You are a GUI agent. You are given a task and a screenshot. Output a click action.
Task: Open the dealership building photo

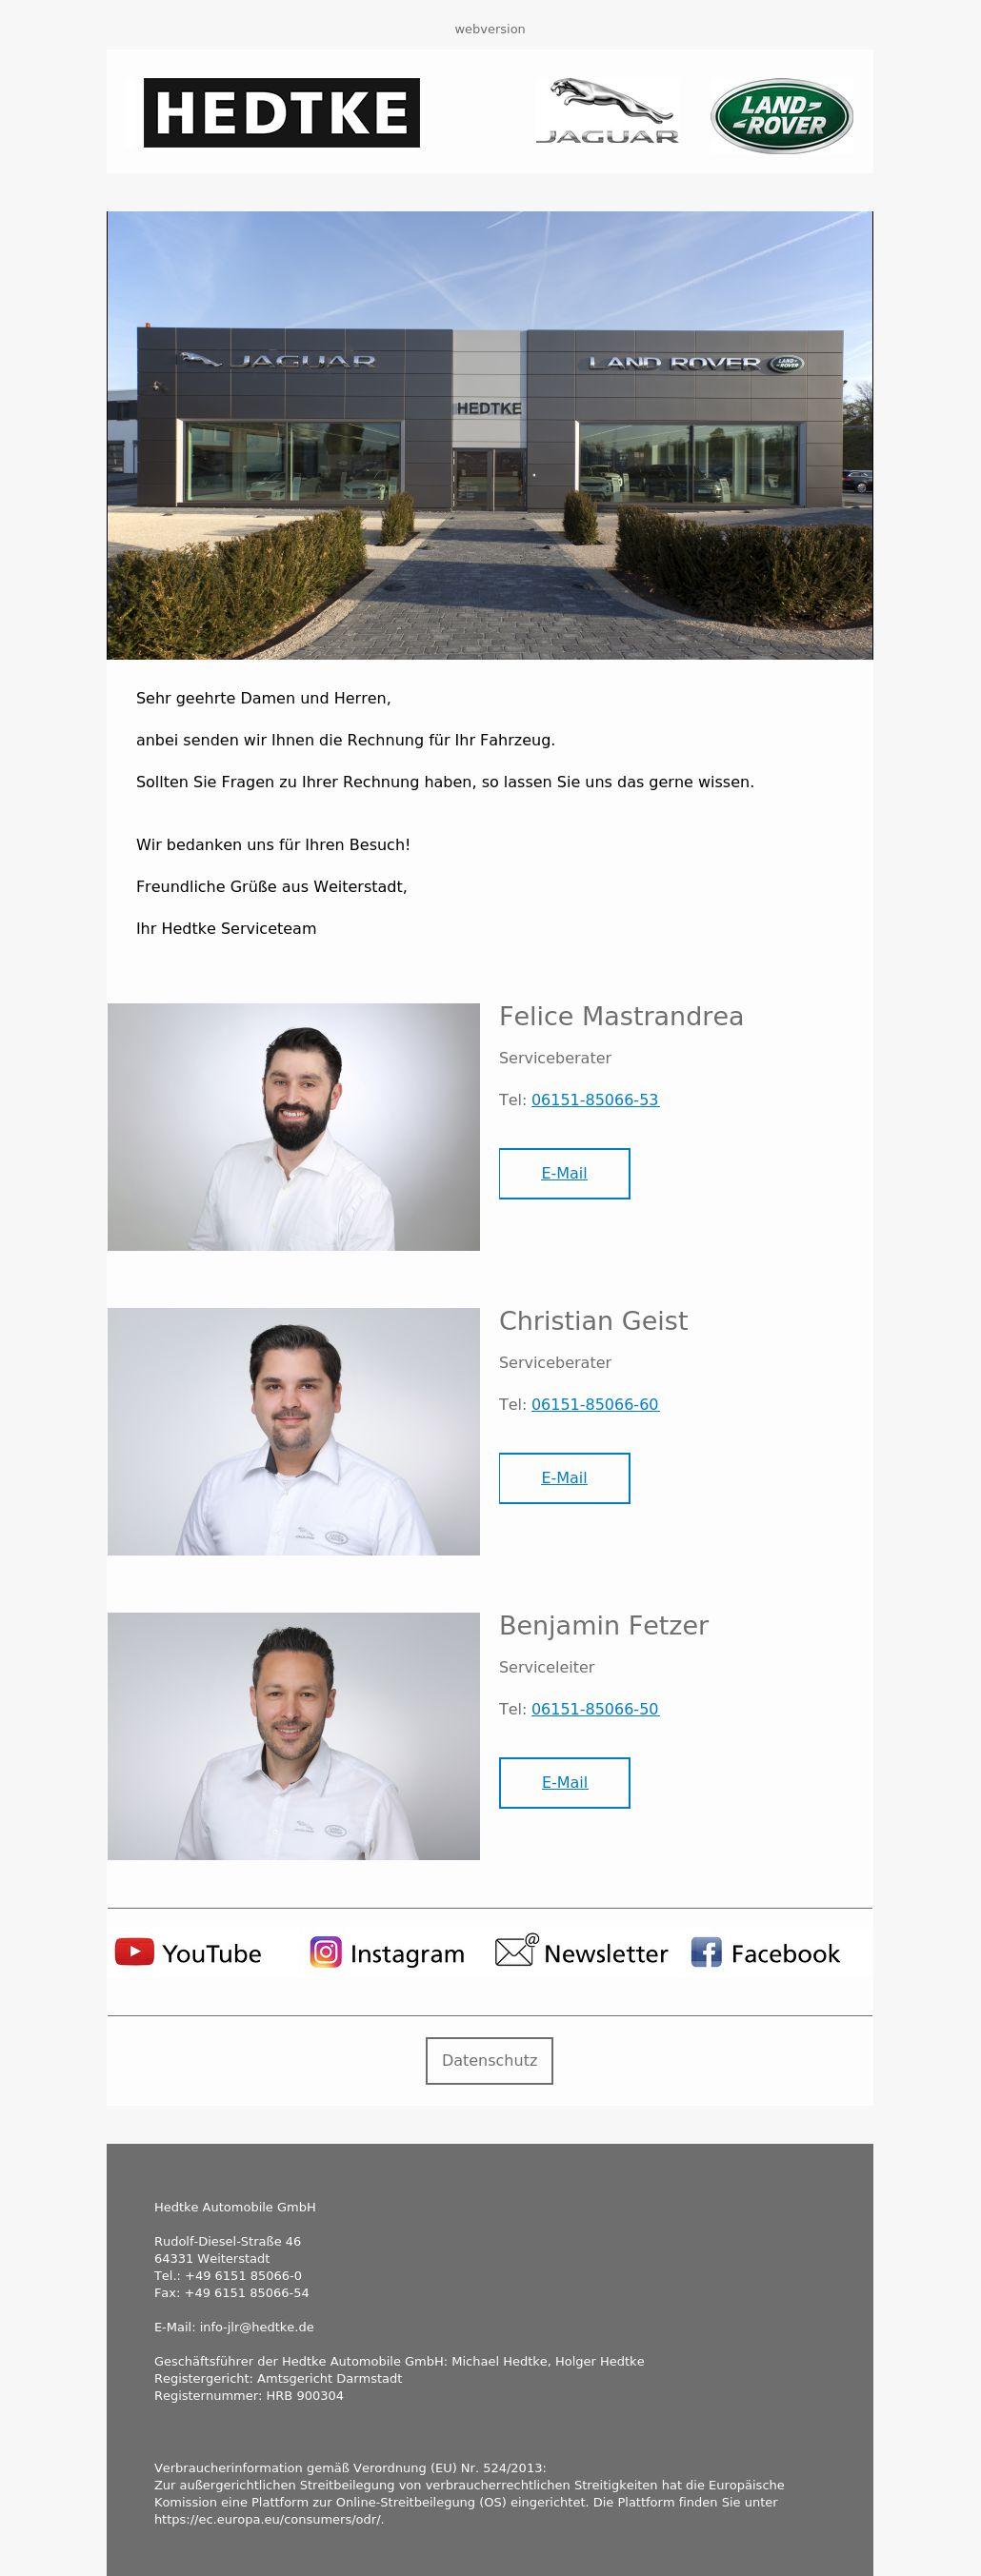pos(490,435)
